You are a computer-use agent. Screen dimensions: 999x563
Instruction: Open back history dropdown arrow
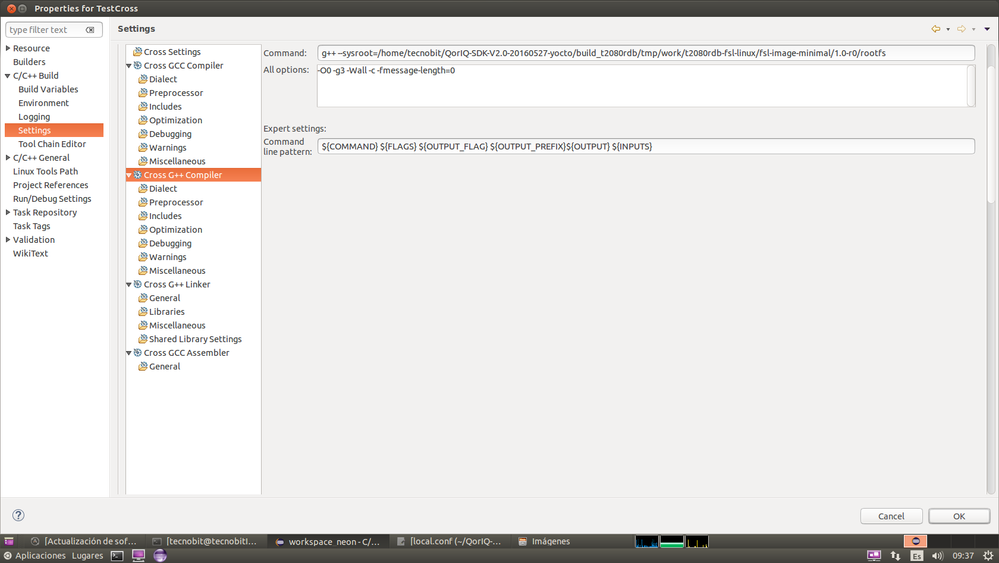click(x=948, y=29)
